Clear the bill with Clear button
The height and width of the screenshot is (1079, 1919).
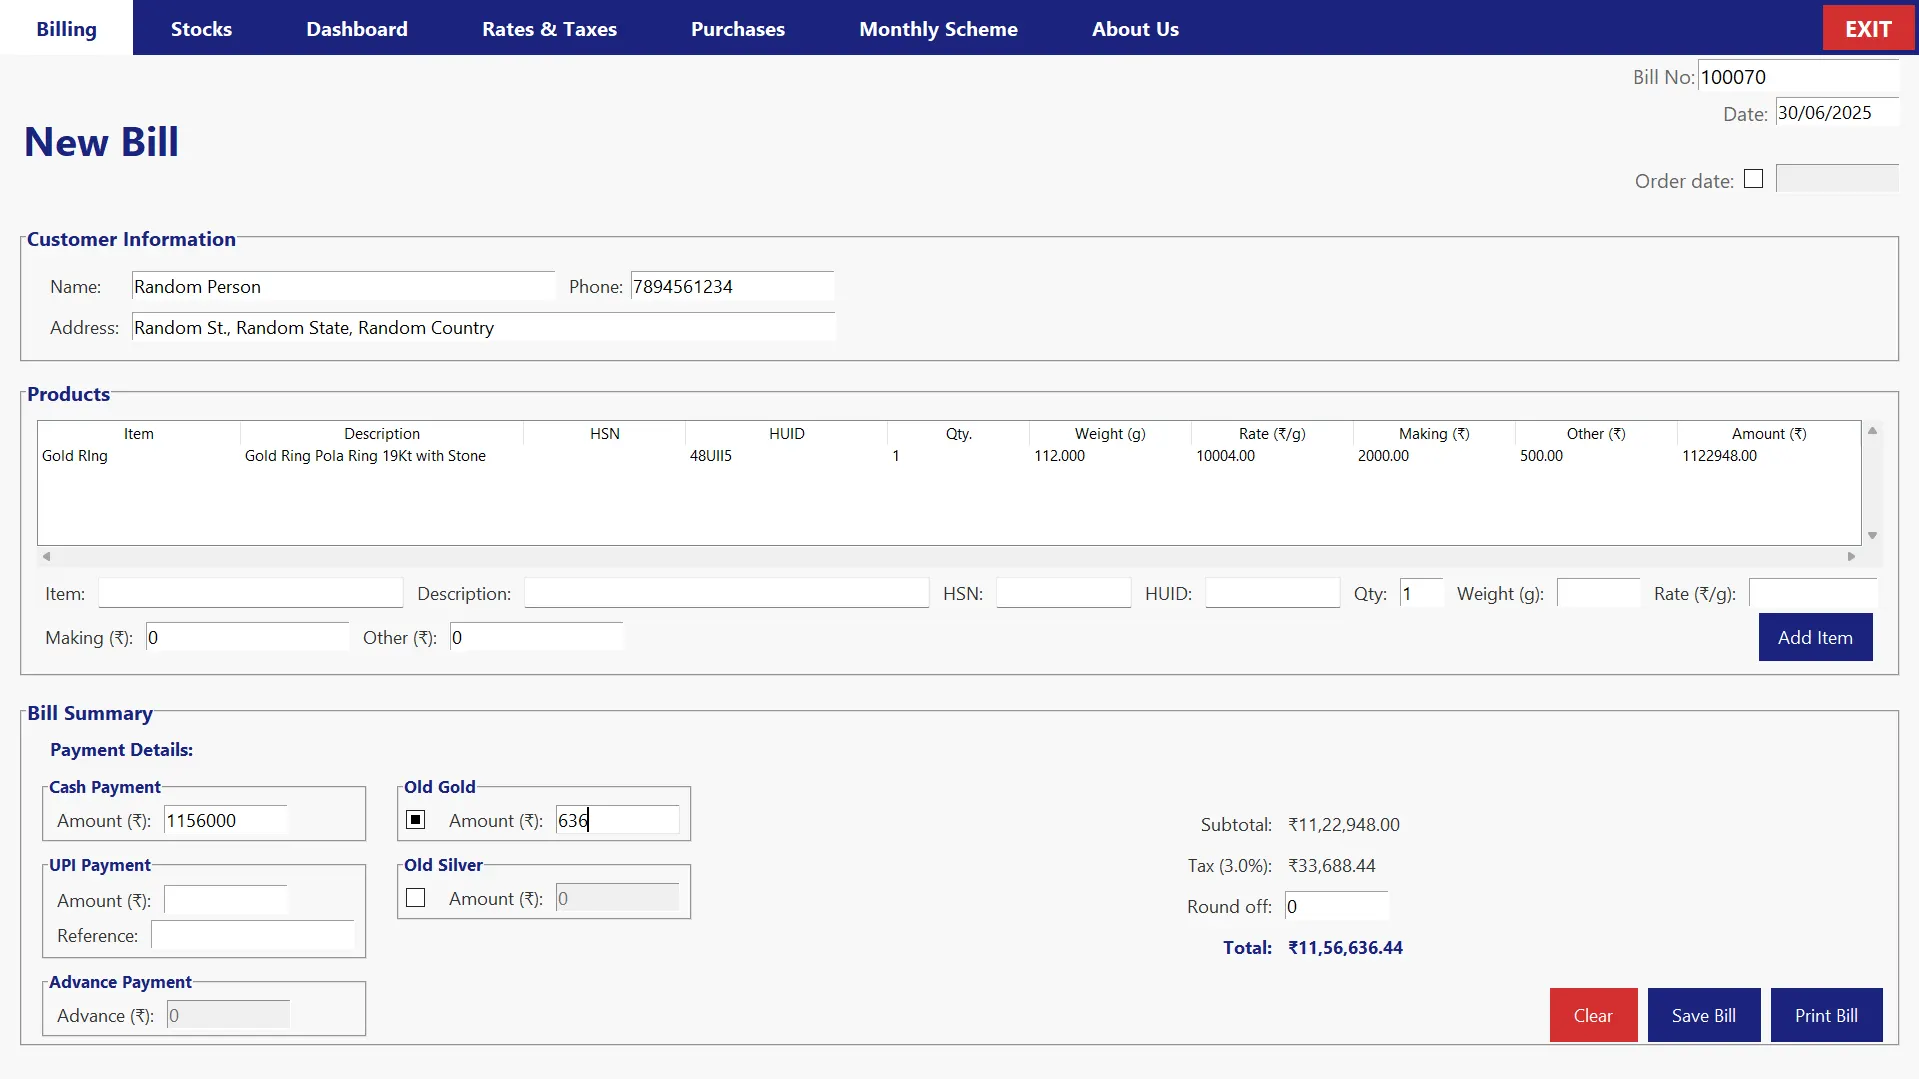[1593, 1015]
